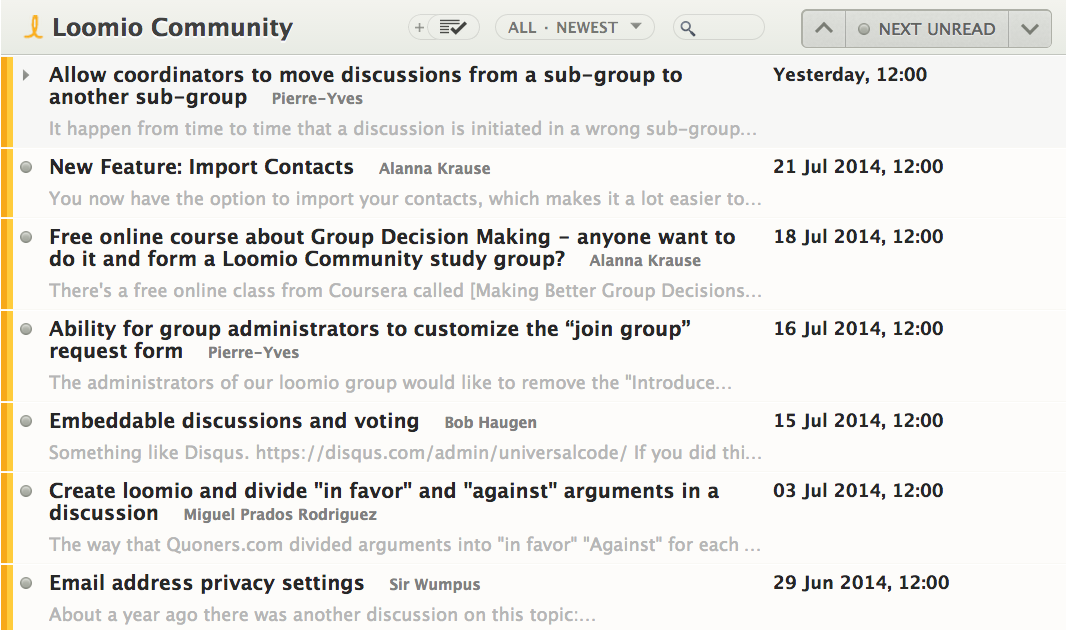Expand the Allow coordinators discussion triangle
This screenshot has width=1066, height=630.
[x=26, y=75]
